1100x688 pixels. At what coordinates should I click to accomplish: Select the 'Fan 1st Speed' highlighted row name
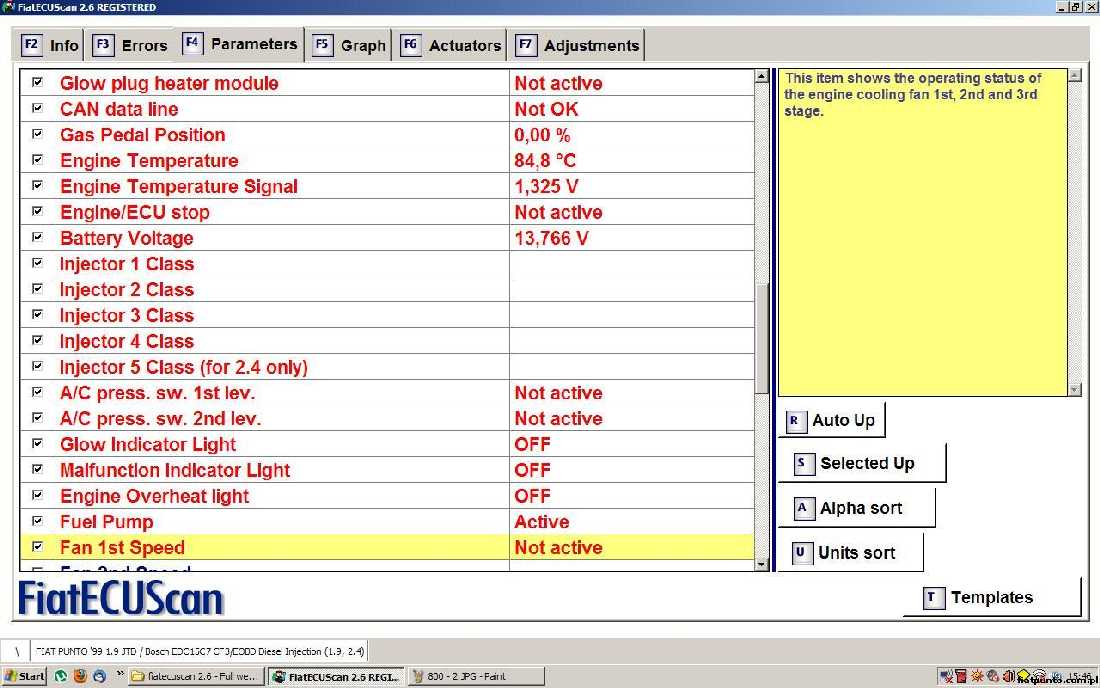click(123, 548)
